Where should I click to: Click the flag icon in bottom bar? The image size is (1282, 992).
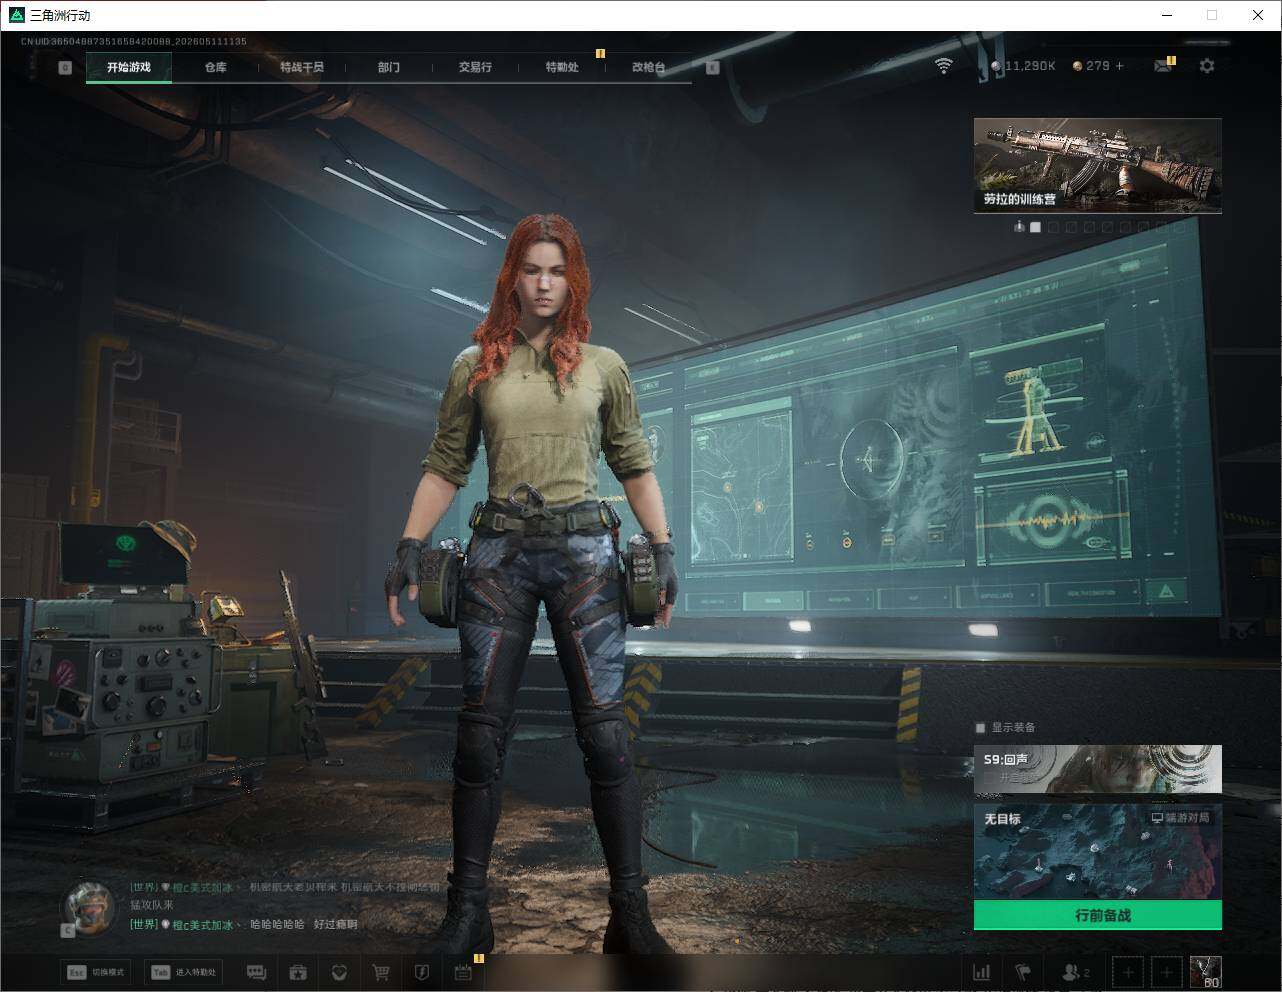point(1023,972)
